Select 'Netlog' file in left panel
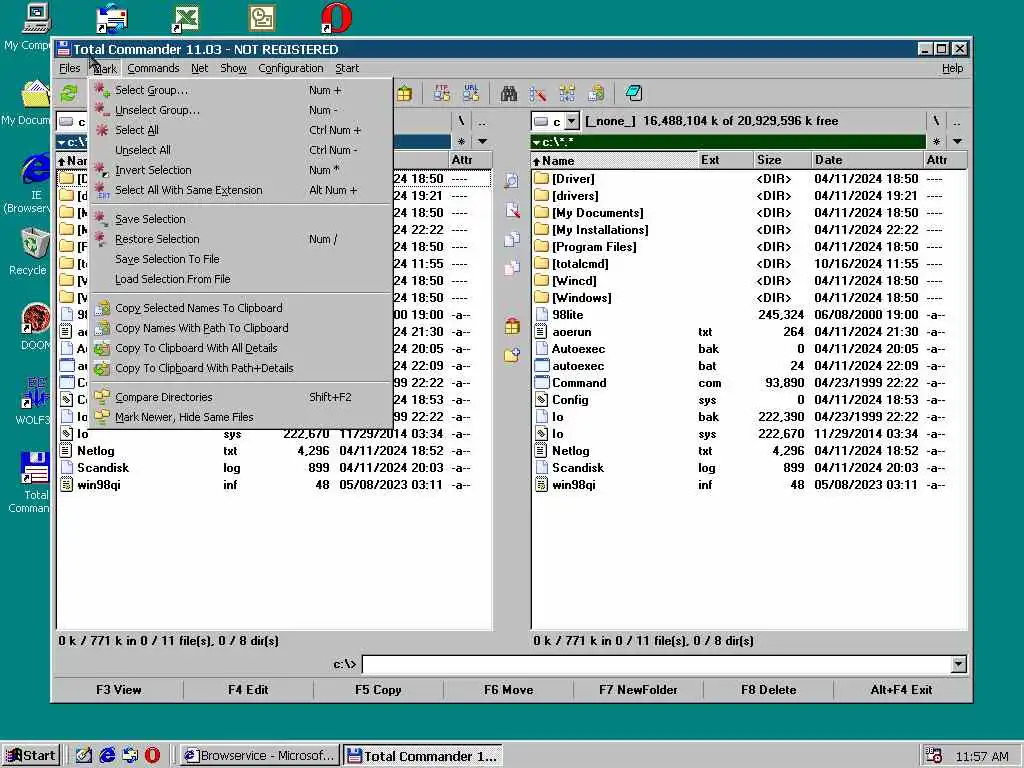 [x=95, y=451]
